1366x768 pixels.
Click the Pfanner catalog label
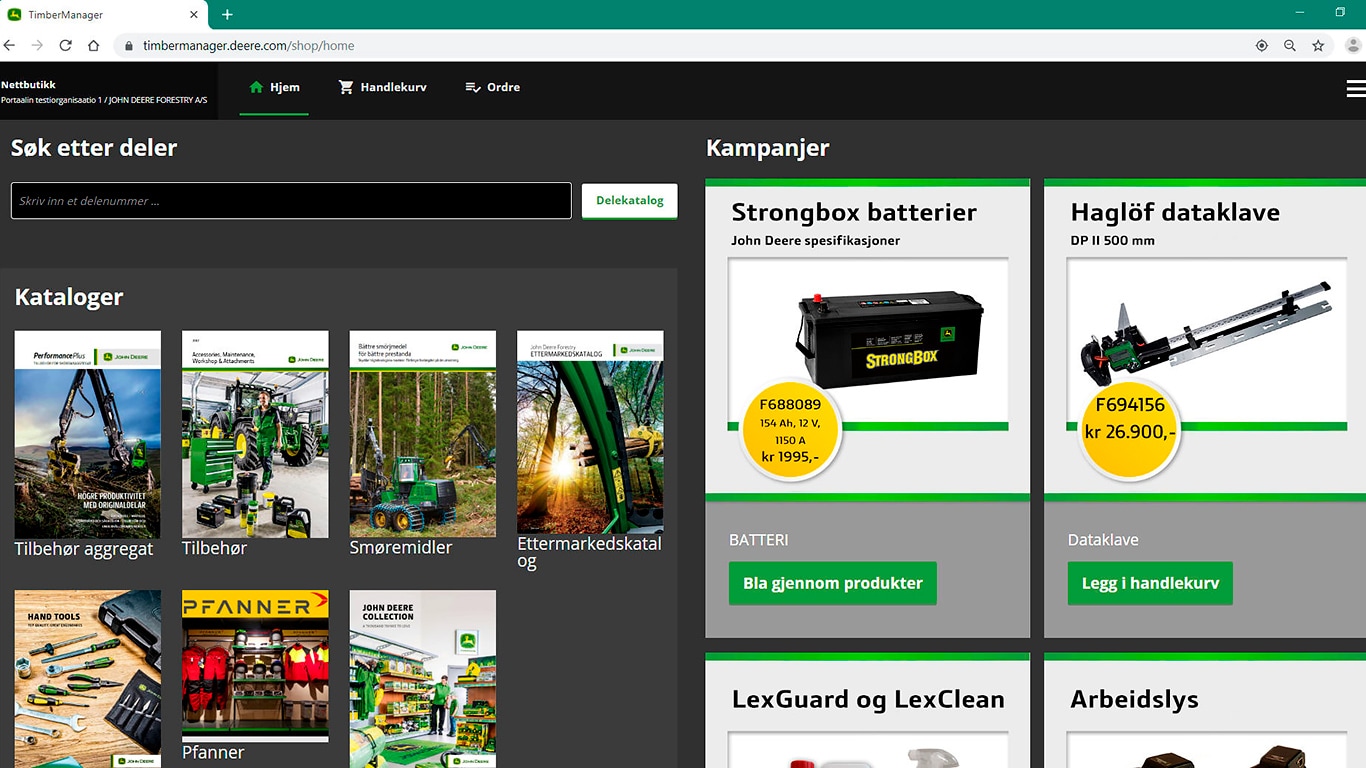point(213,753)
